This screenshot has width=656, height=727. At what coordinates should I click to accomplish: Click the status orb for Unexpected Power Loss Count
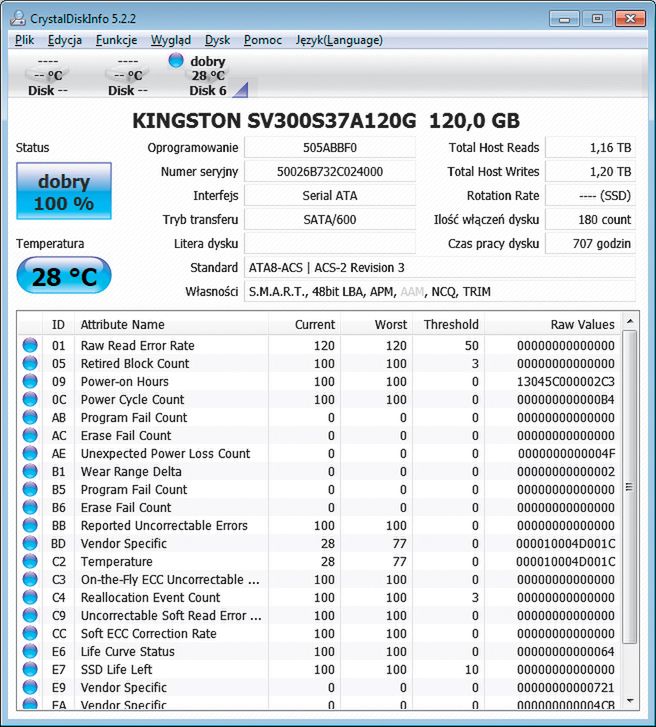click(30, 453)
